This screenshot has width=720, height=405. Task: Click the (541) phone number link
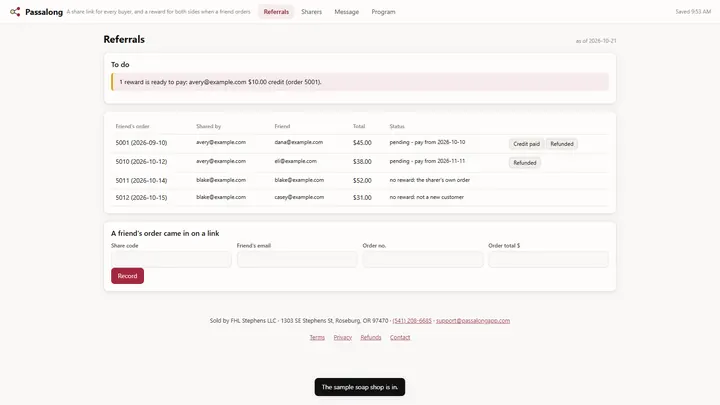[412, 321]
